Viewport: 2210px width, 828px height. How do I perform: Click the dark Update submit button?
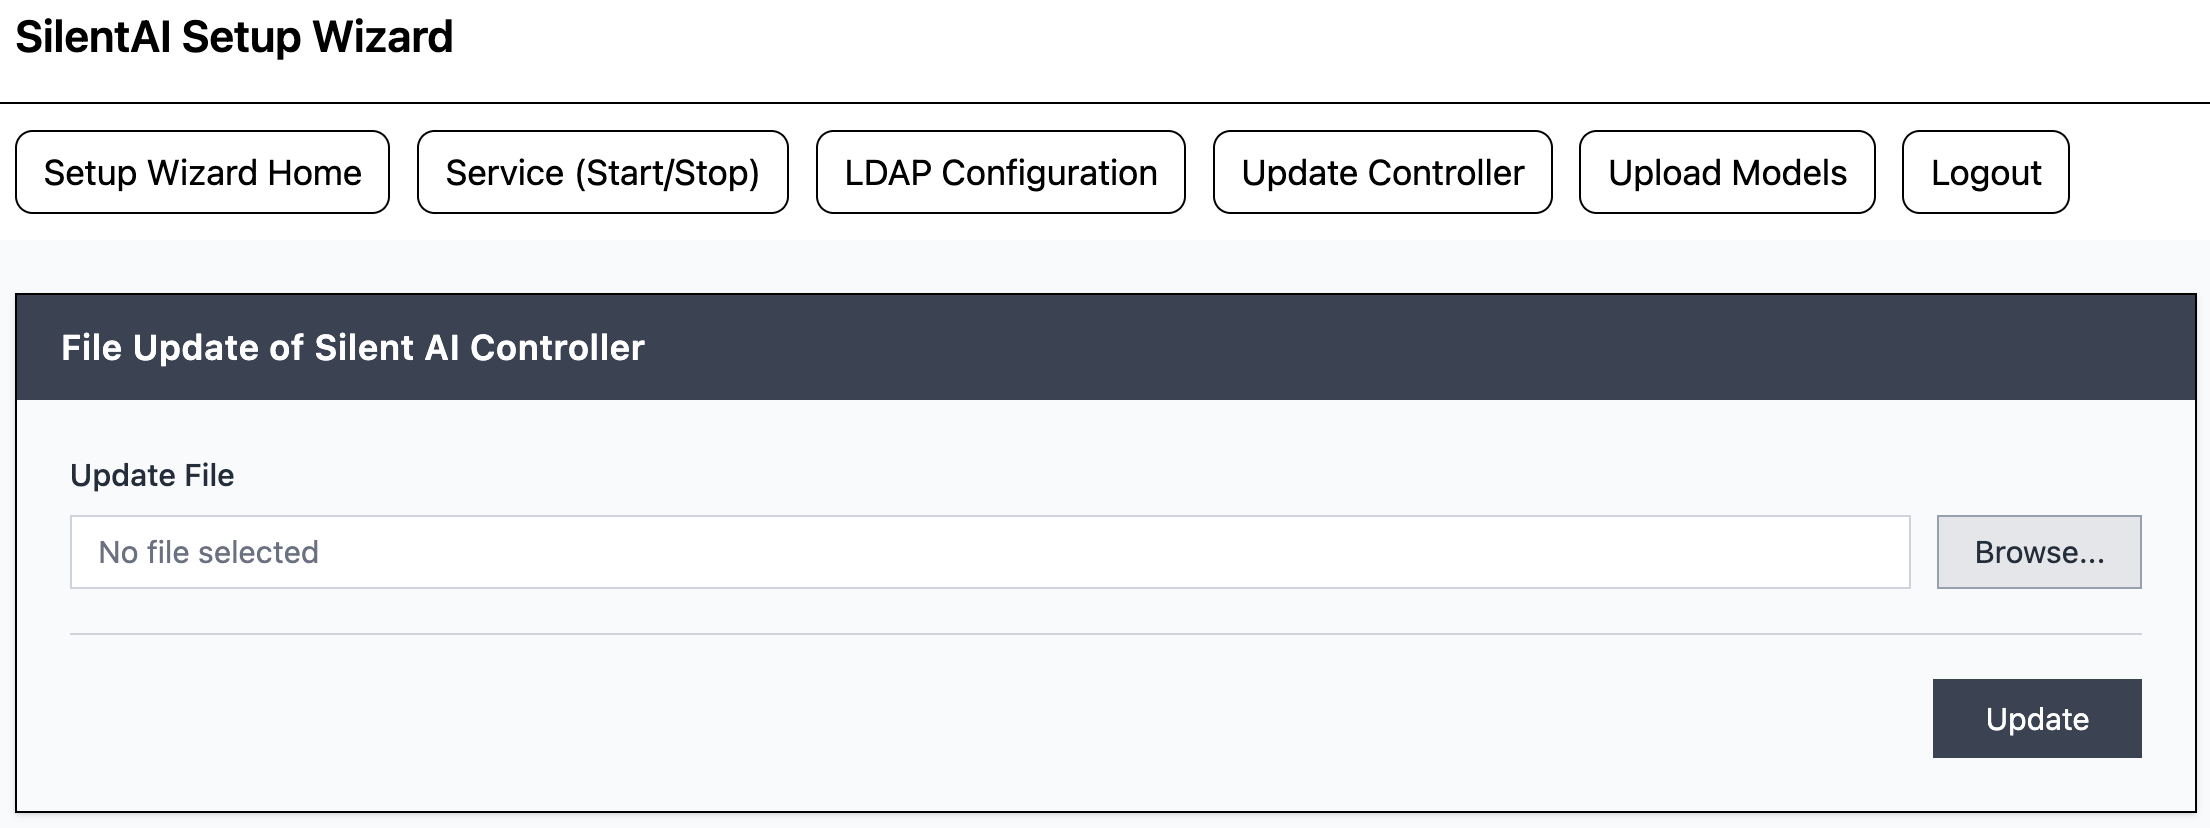(x=2036, y=718)
